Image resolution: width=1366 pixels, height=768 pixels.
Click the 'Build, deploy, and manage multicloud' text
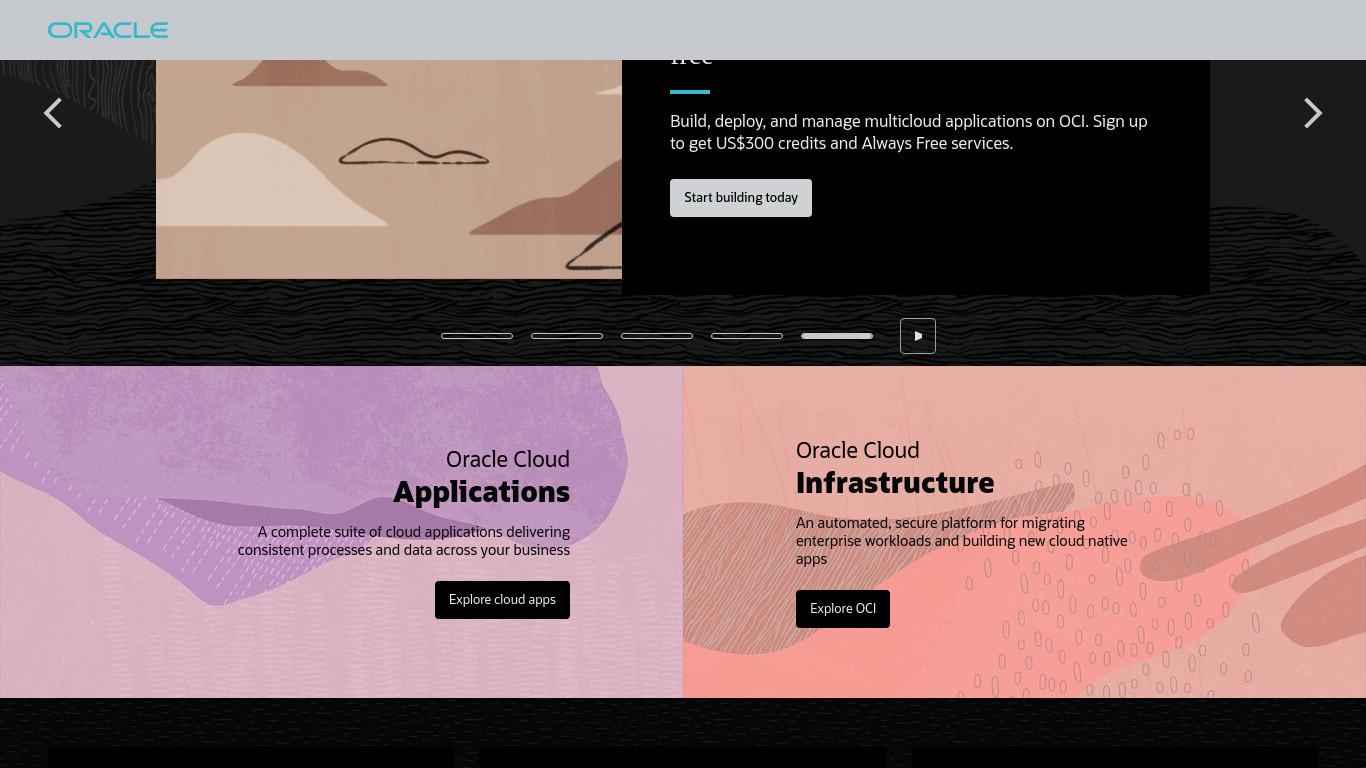pos(909,132)
